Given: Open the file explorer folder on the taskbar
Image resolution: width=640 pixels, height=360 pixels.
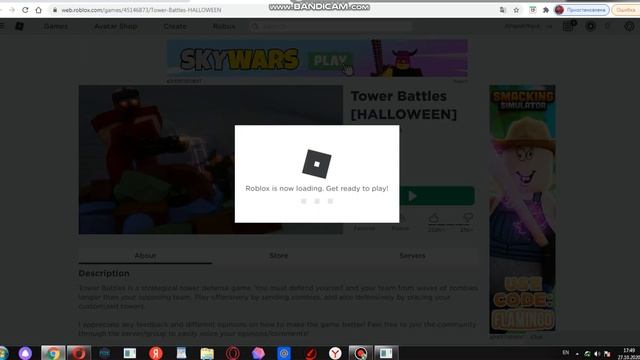Looking at the screenshot, I should coord(207,353).
